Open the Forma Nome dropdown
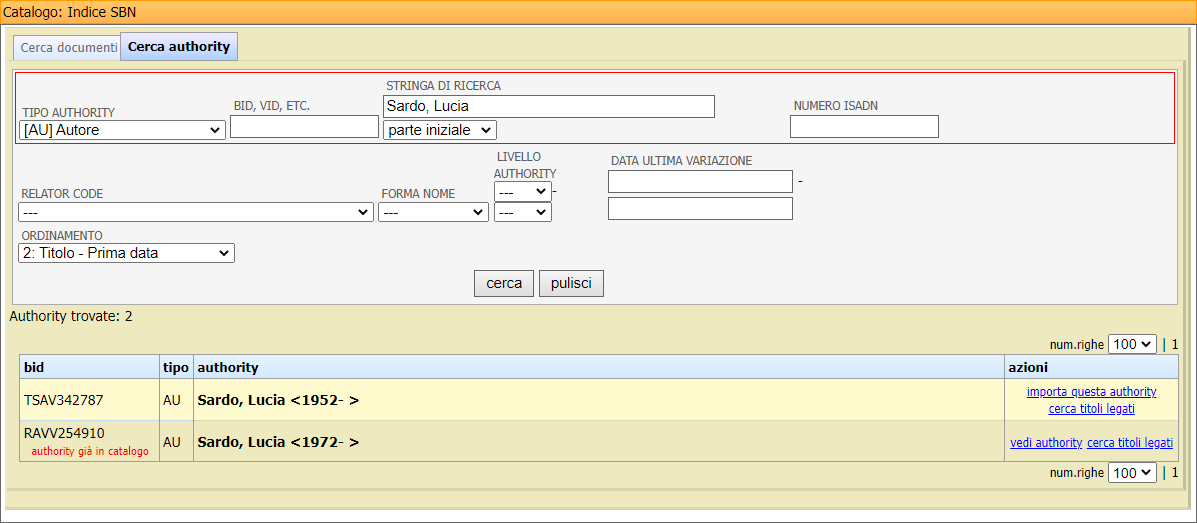 (433, 212)
